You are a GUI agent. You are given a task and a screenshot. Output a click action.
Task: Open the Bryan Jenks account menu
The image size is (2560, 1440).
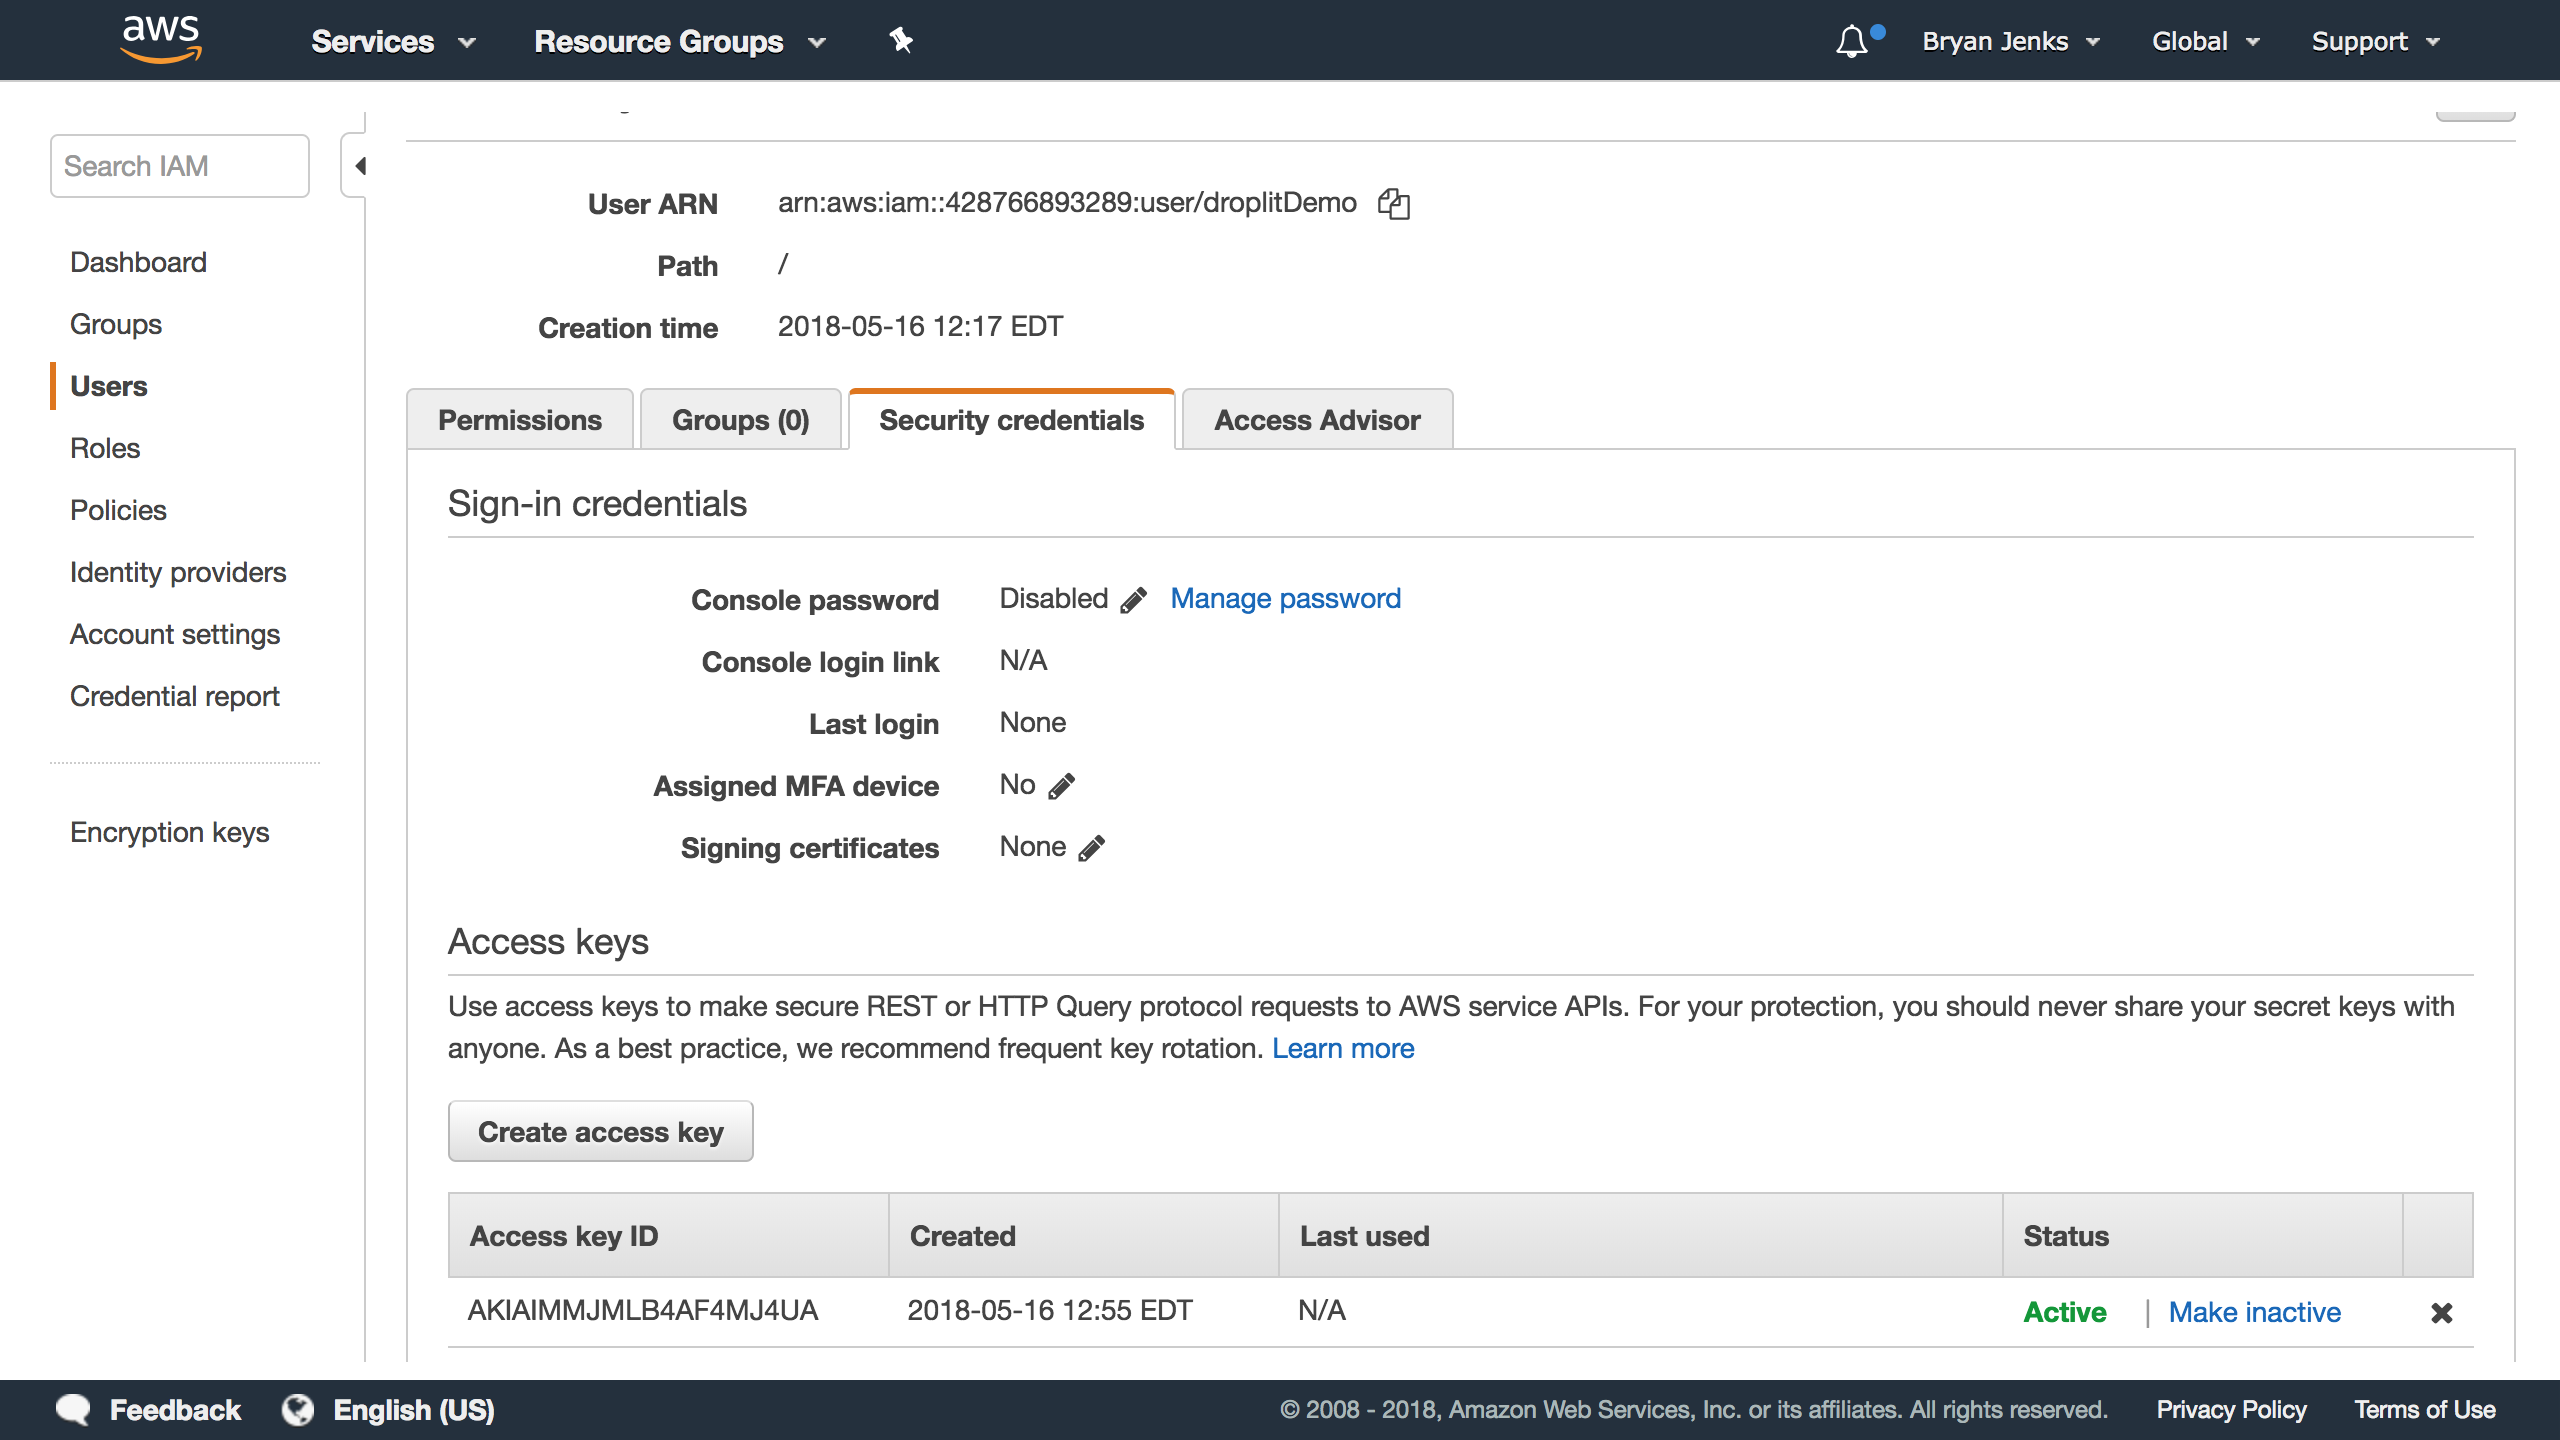point(2010,41)
